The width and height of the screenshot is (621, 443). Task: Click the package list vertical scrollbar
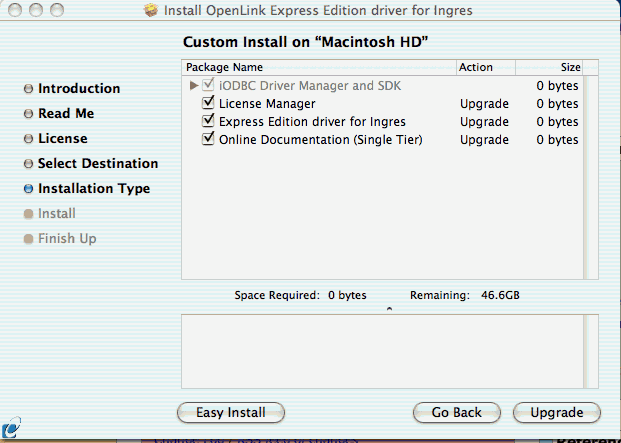pos(591,177)
